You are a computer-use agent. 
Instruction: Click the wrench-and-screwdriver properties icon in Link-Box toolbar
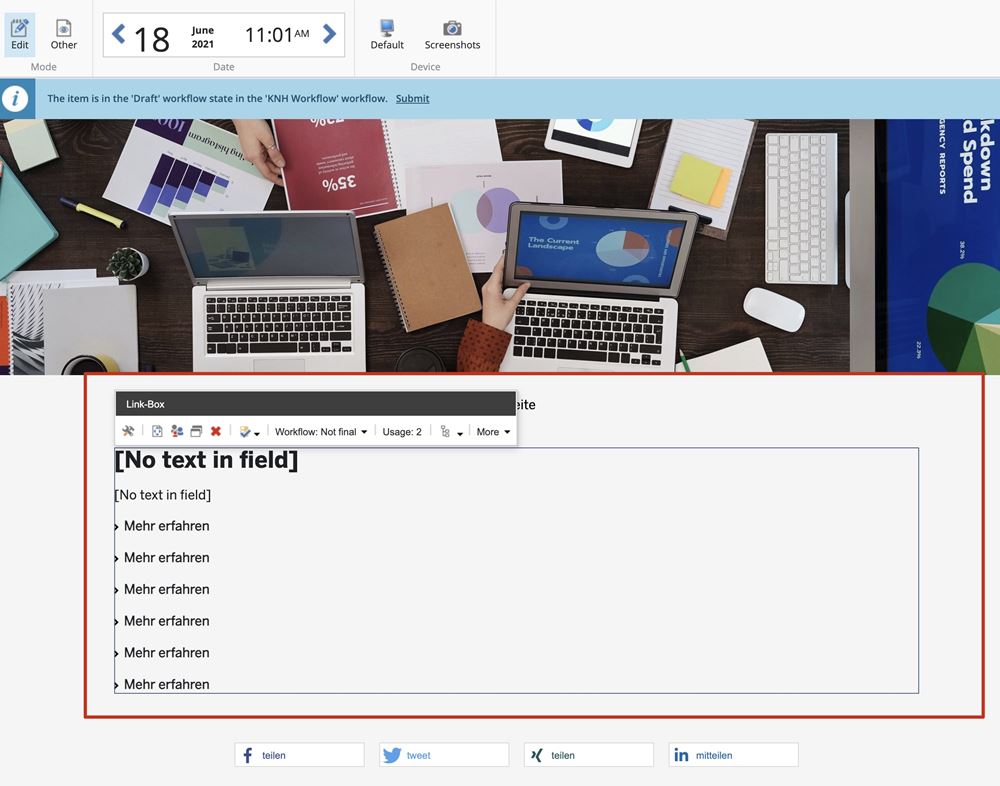[x=128, y=432]
